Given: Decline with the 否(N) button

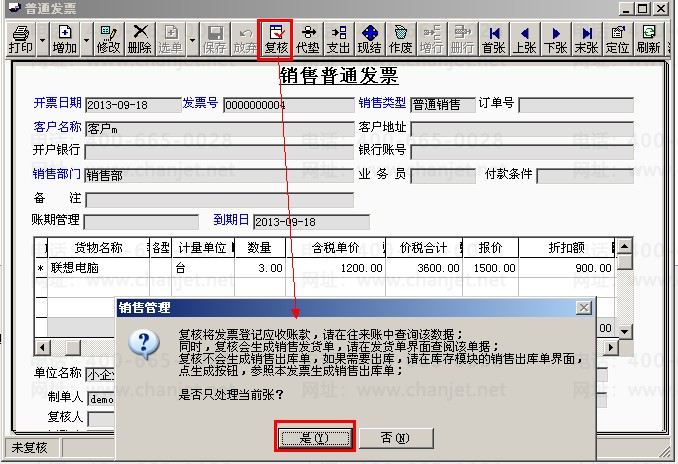Looking at the screenshot, I should (396, 438).
